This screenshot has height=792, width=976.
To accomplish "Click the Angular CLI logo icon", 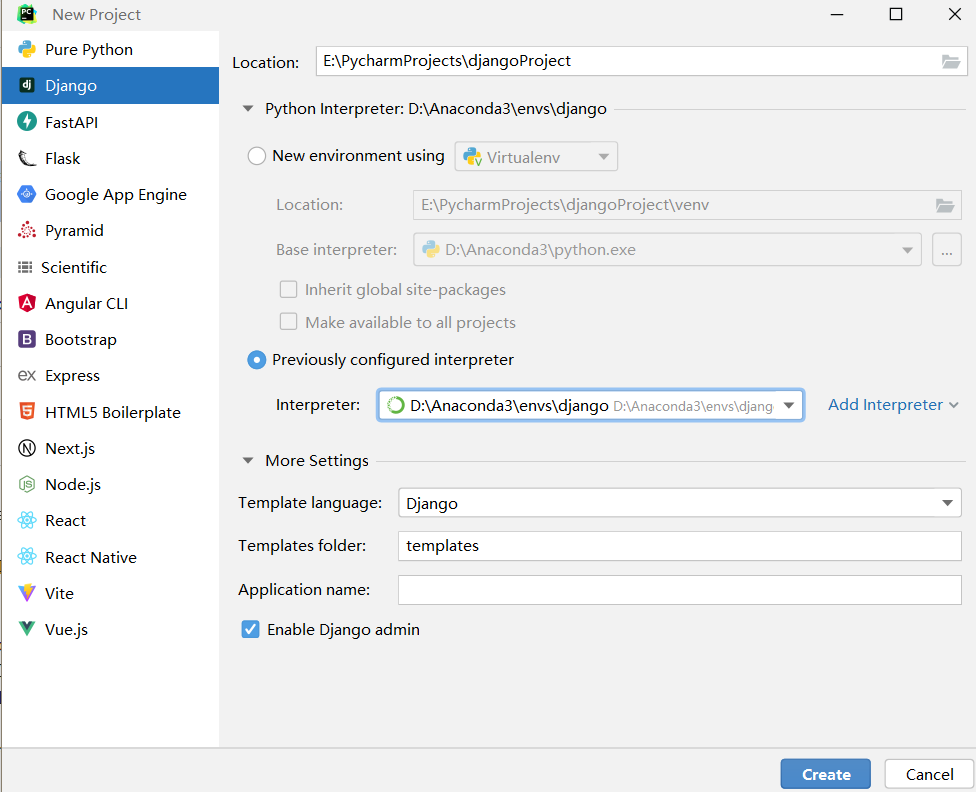I will pos(27,303).
